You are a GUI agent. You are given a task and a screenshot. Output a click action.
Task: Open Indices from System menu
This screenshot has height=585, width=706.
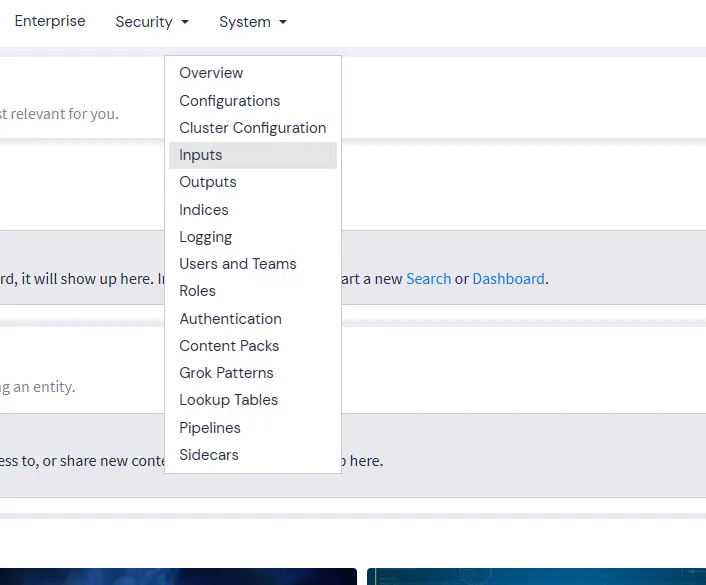click(253, 210)
